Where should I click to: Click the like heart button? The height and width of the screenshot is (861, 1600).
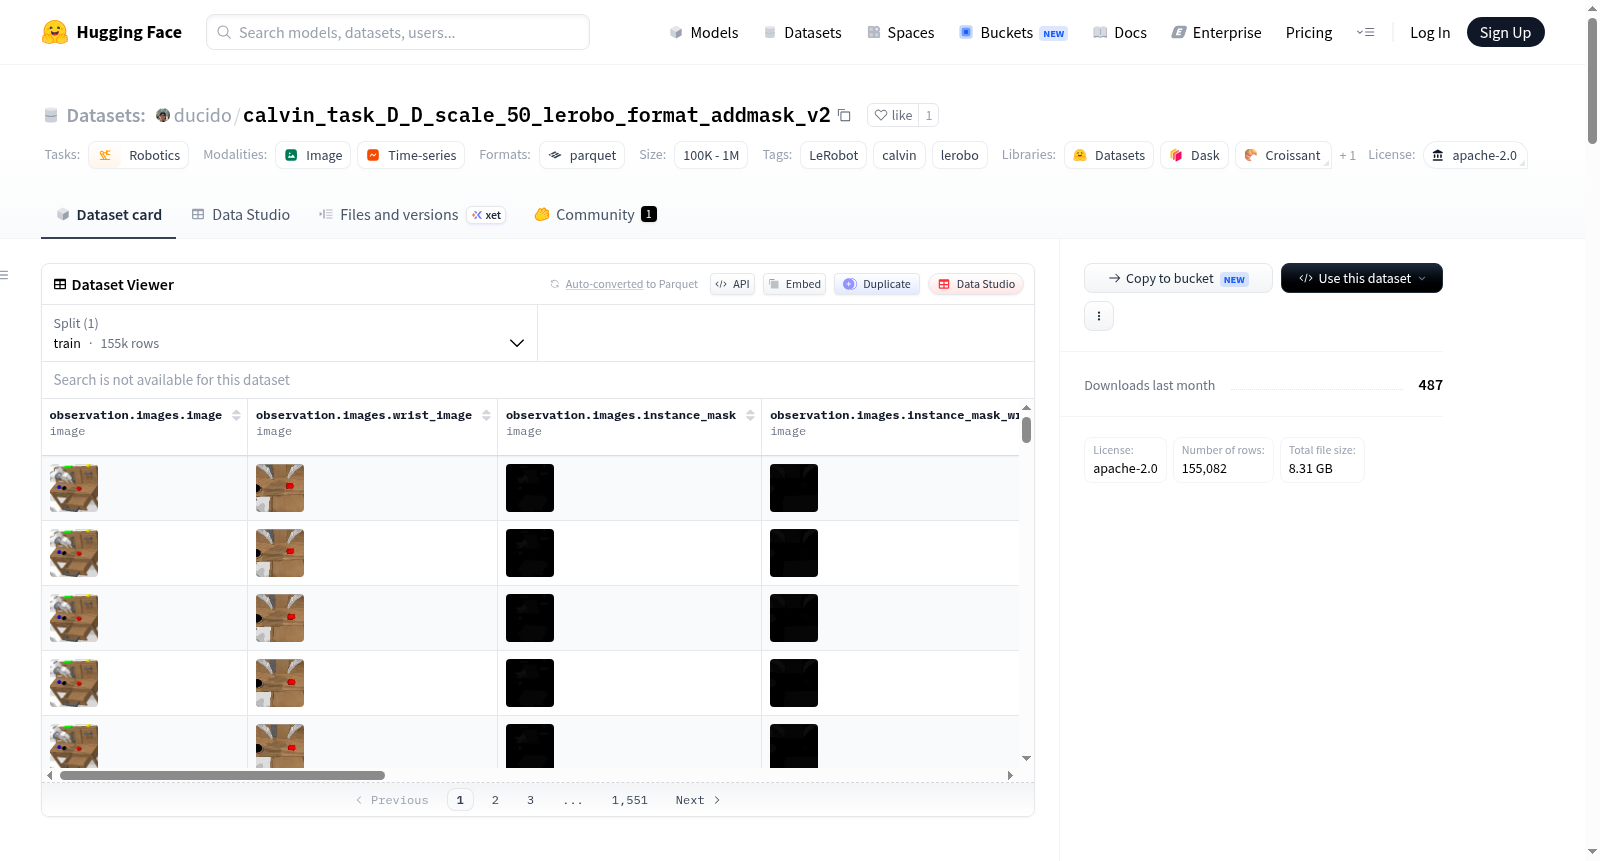(893, 115)
